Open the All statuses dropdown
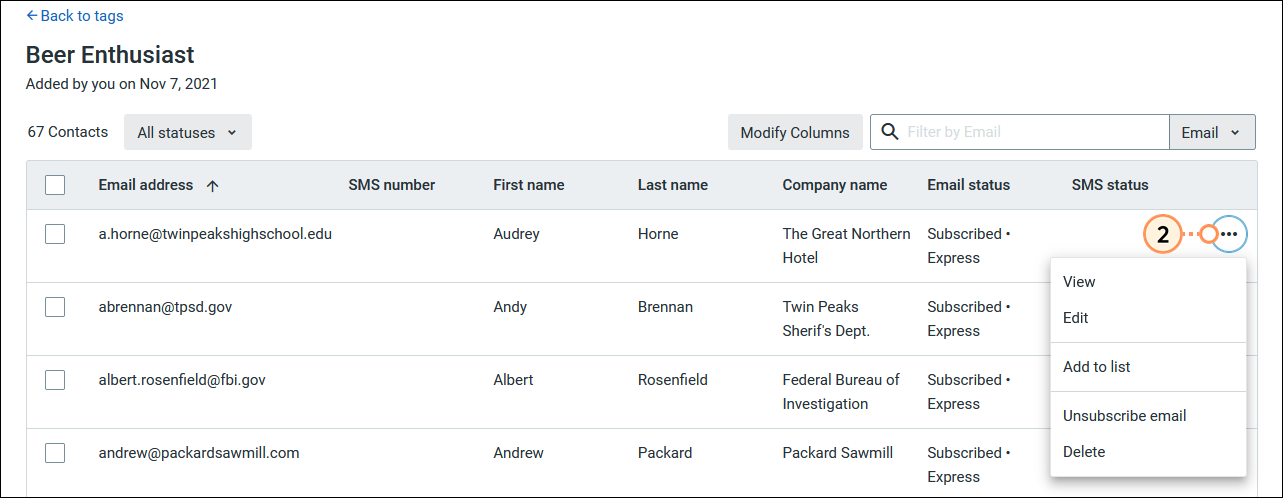The height and width of the screenshot is (498, 1283). (x=188, y=132)
